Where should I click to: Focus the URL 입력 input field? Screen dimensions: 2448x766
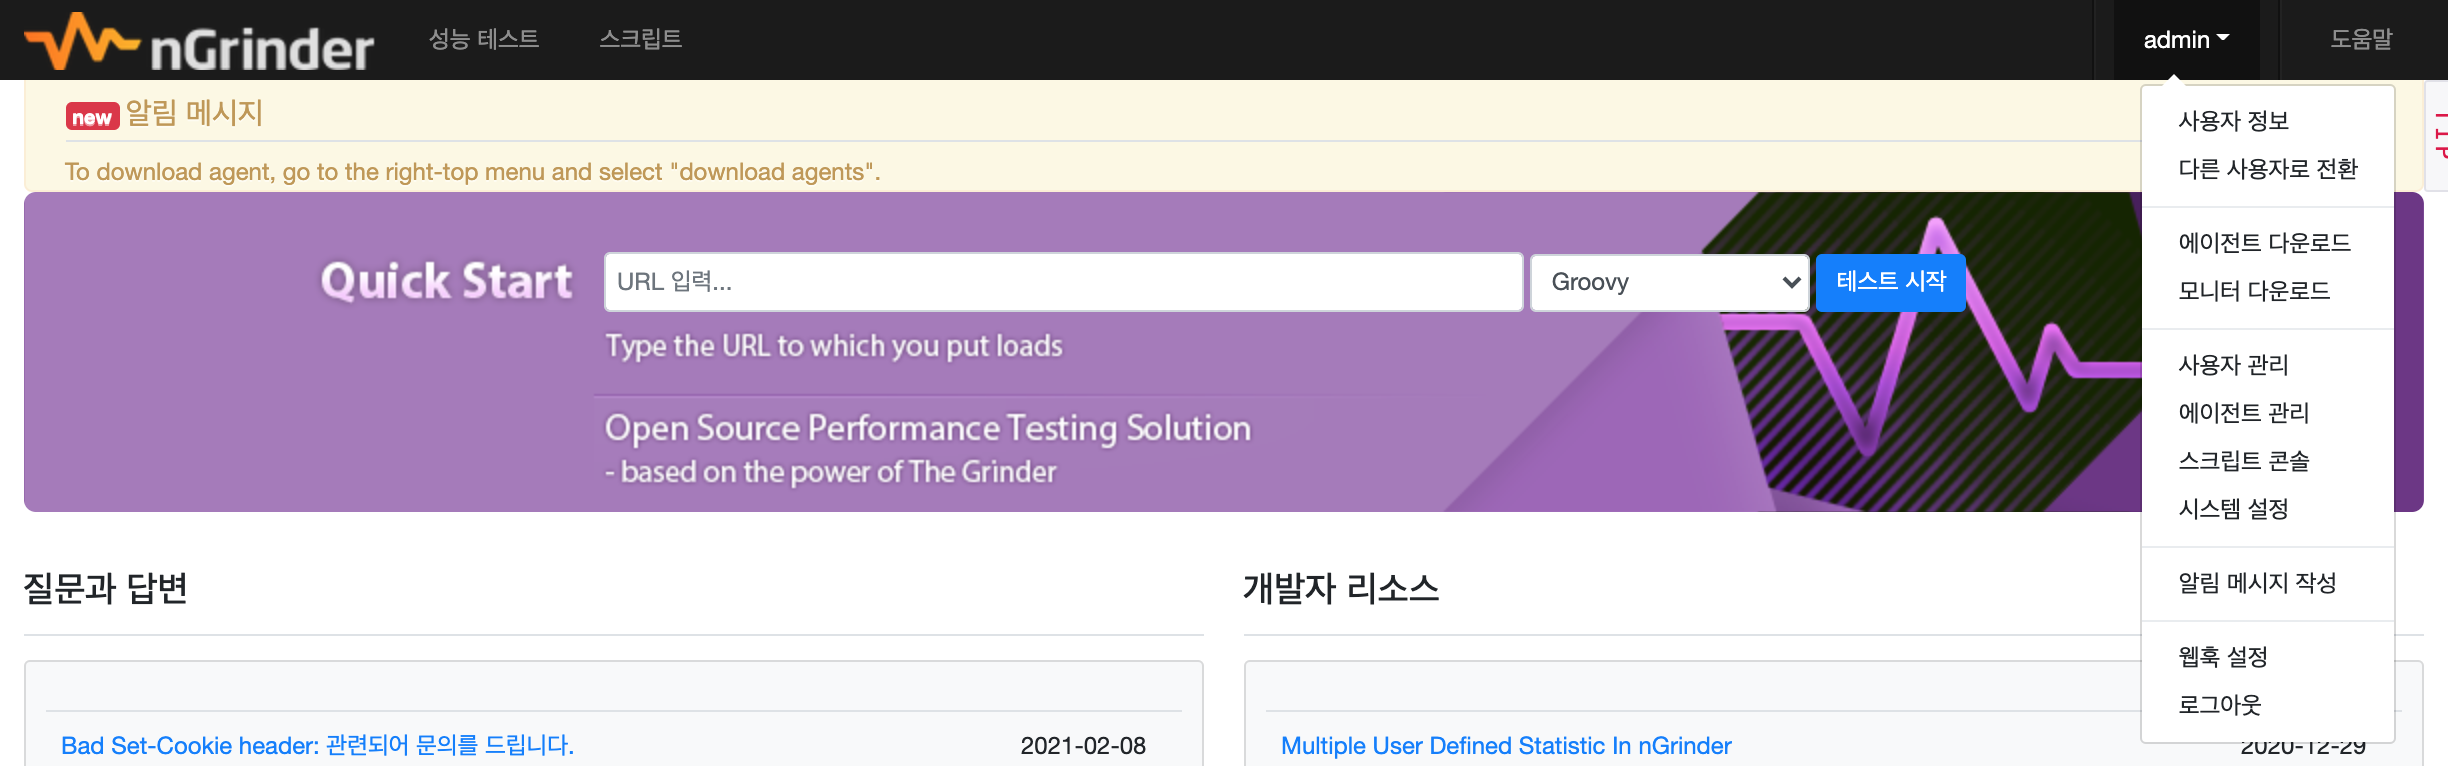point(1063,282)
